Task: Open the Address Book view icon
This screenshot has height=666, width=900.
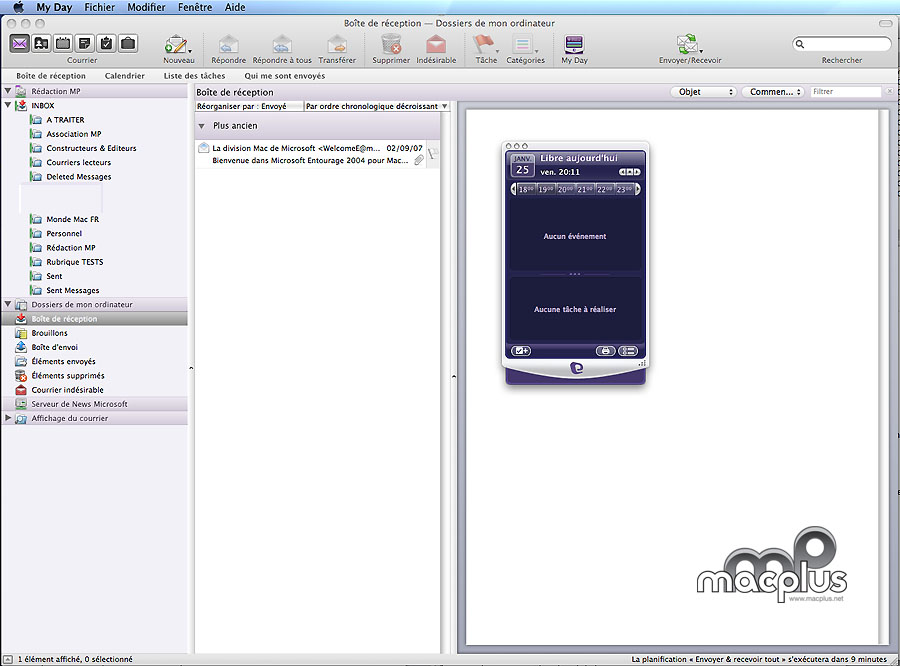Action: 41,43
